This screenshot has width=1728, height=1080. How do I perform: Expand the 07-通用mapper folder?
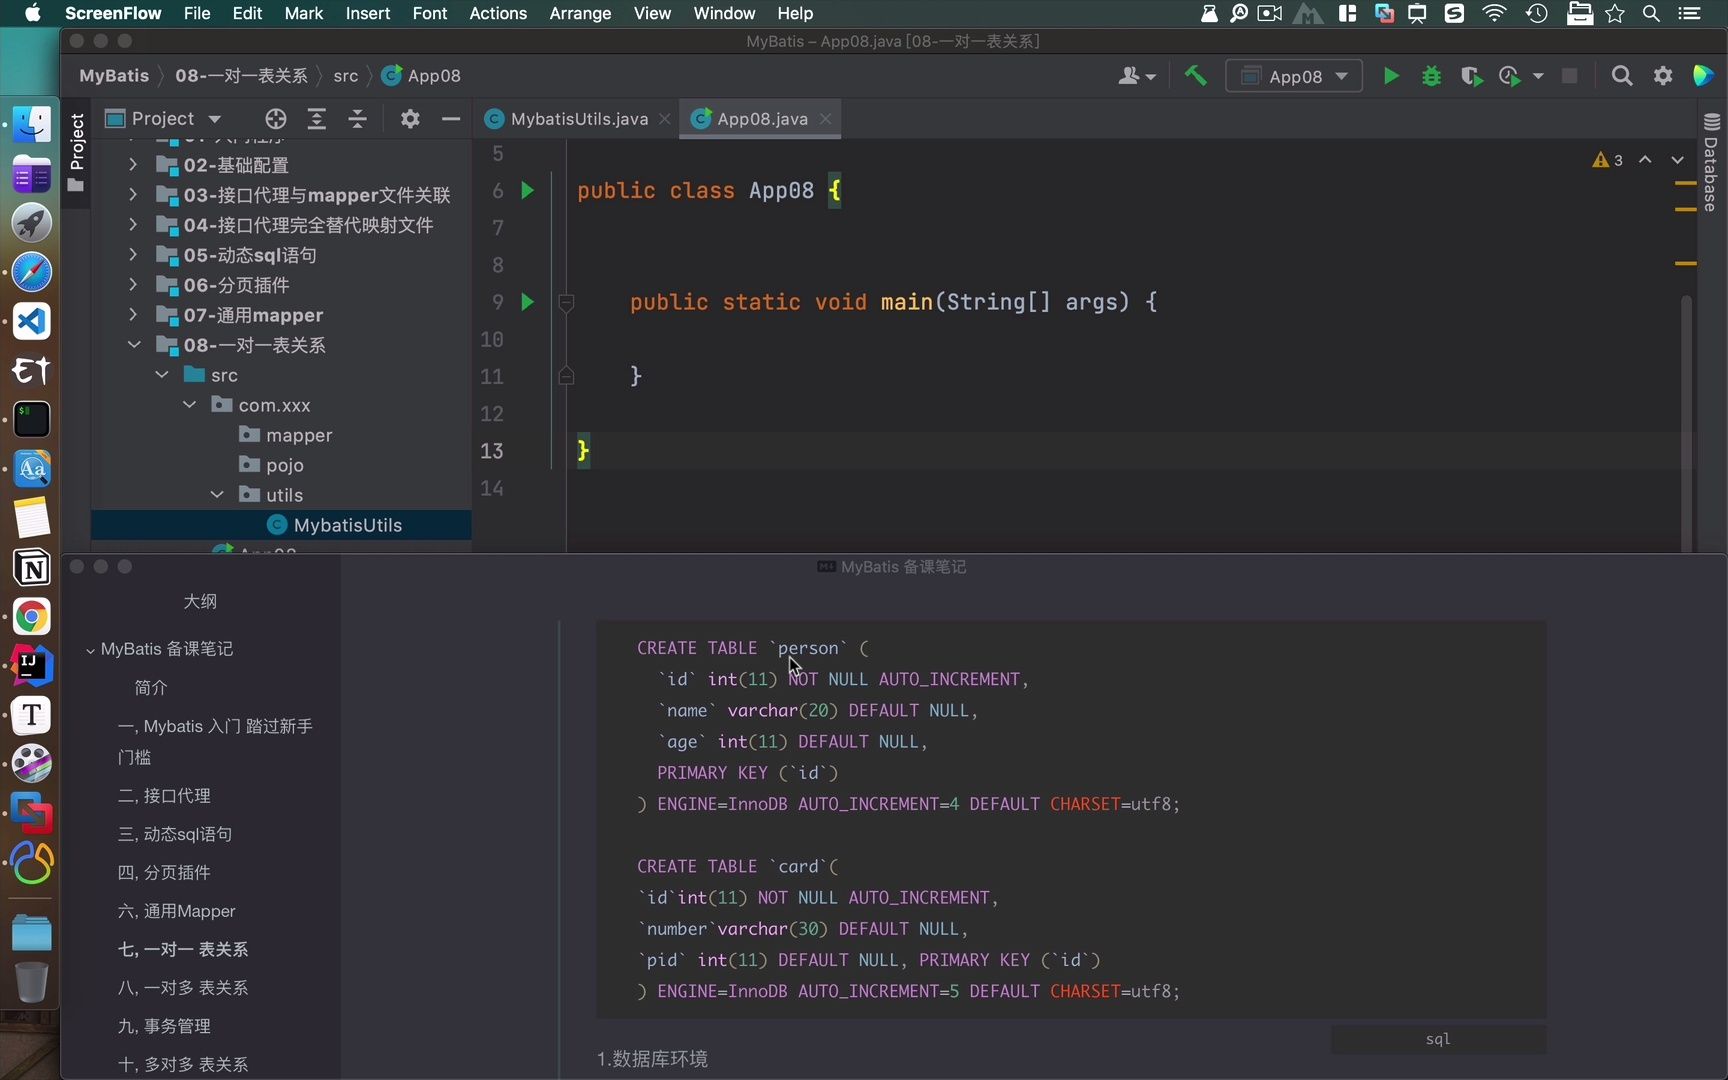(x=133, y=315)
